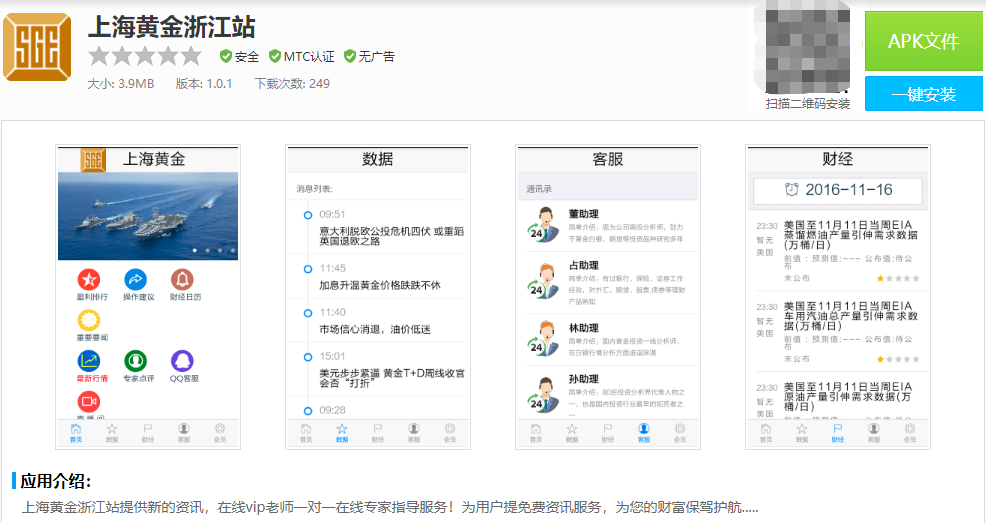Tap the 最新行情 chart icon
The width and height of the screenshot is (986, 523).
point(89,361)
